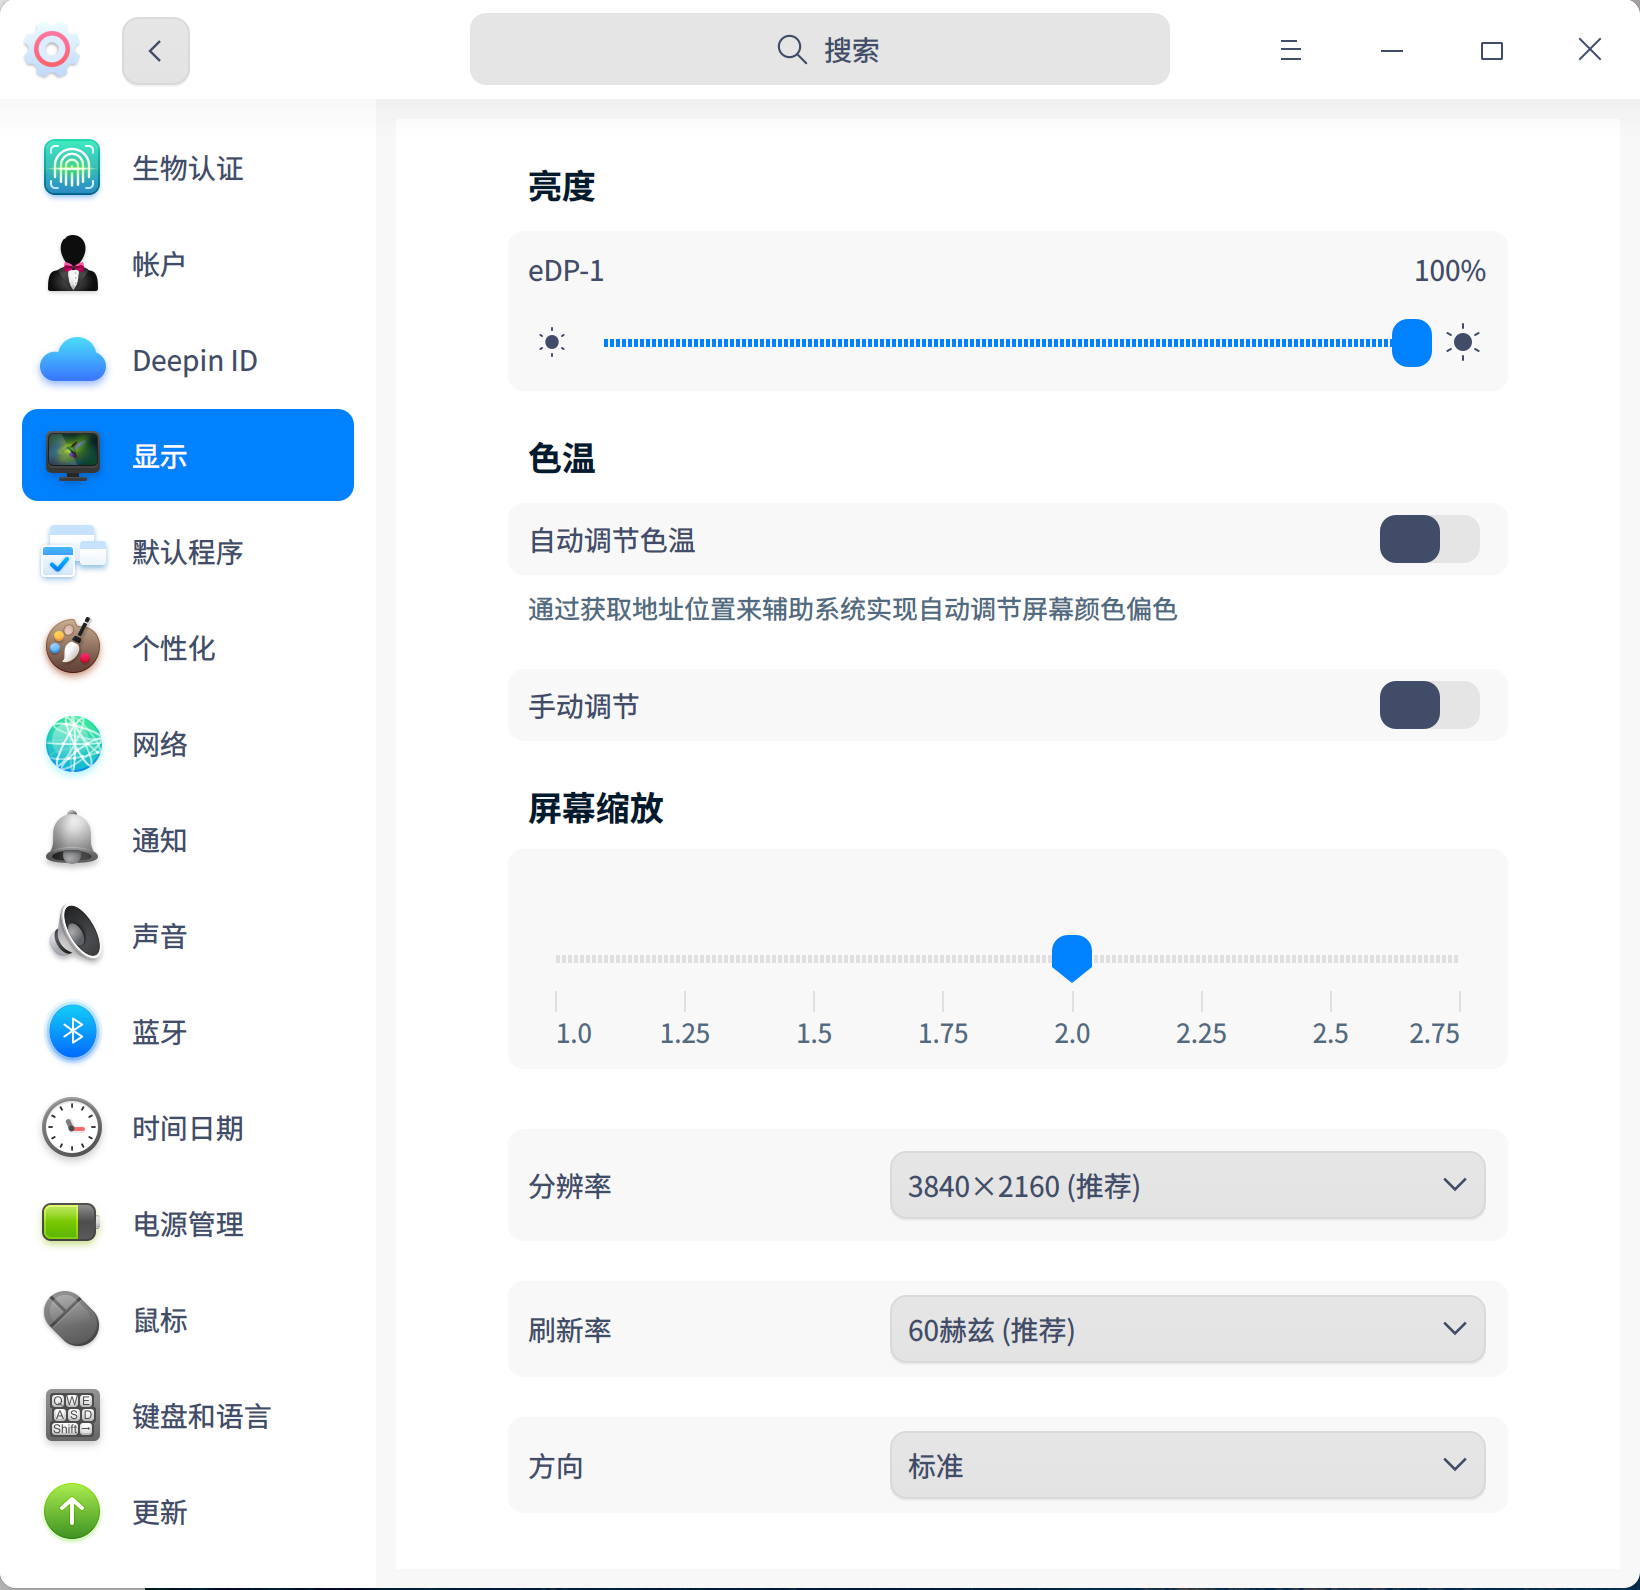Open the 分辨率 resolution dropdown
The width and height of the screenshot is (1640, 1590).
(1186, 1186)
